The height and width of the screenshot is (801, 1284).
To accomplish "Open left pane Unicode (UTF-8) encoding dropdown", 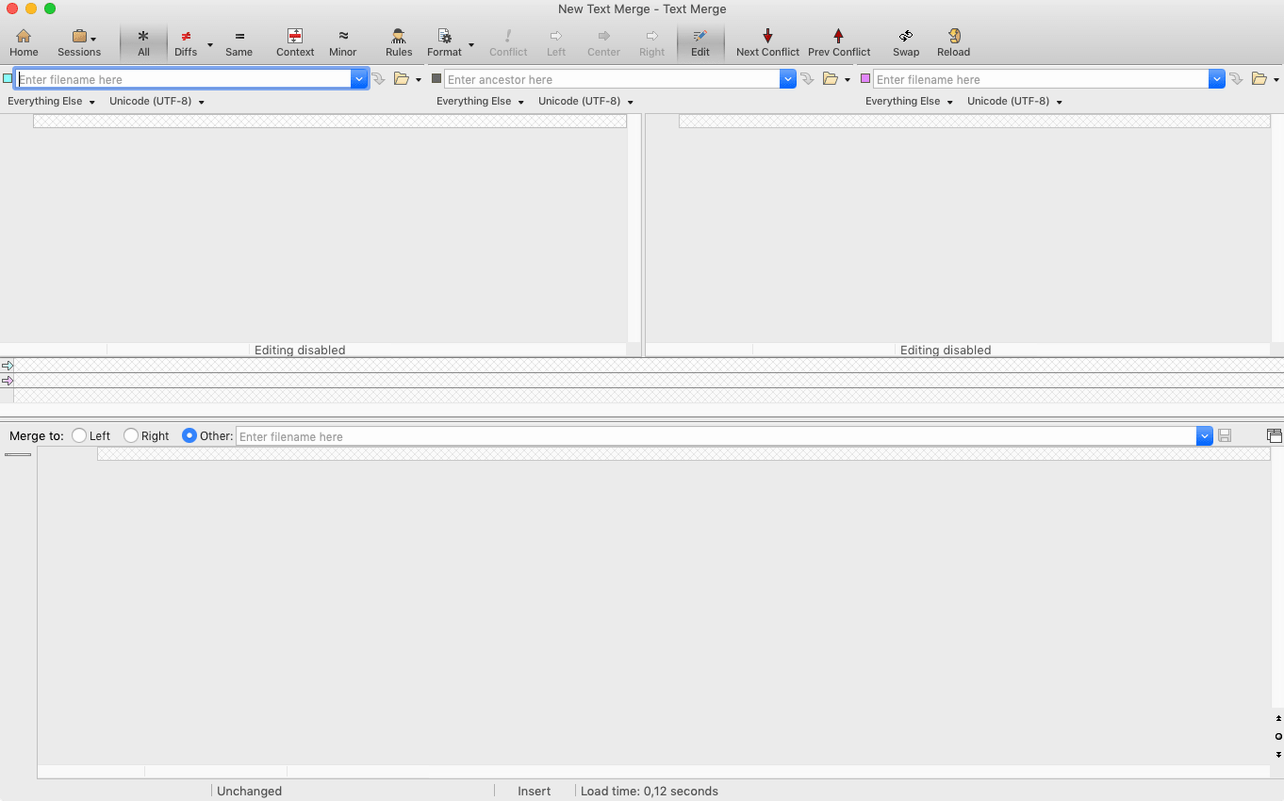I will [x=157, y=101].
